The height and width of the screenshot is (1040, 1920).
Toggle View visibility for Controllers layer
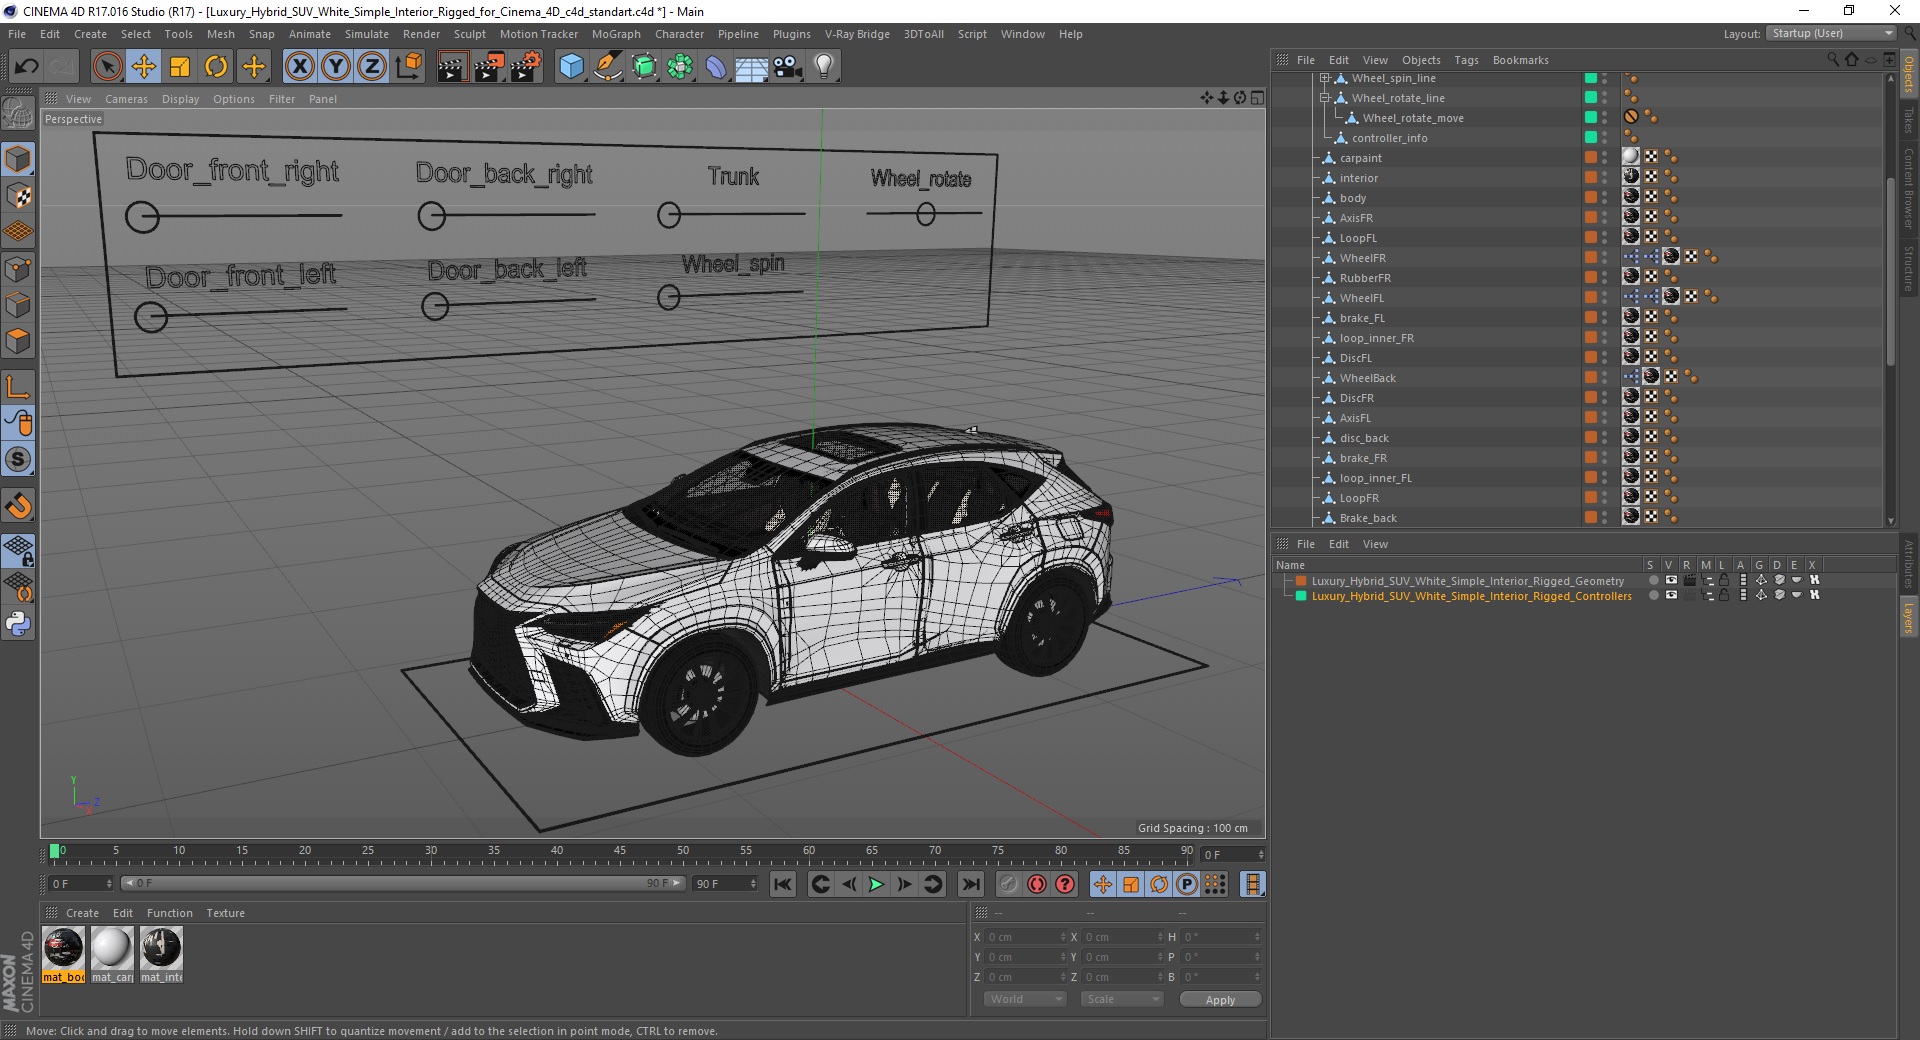1671,595
